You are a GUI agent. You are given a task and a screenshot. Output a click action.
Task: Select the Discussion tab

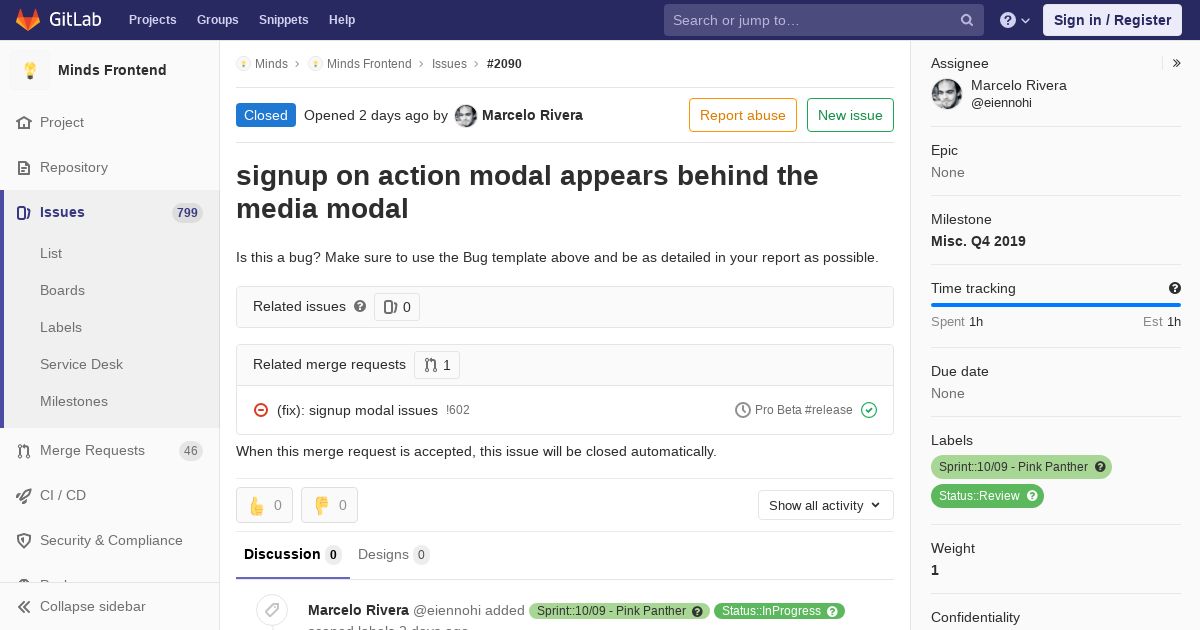(x=292, y=554)
